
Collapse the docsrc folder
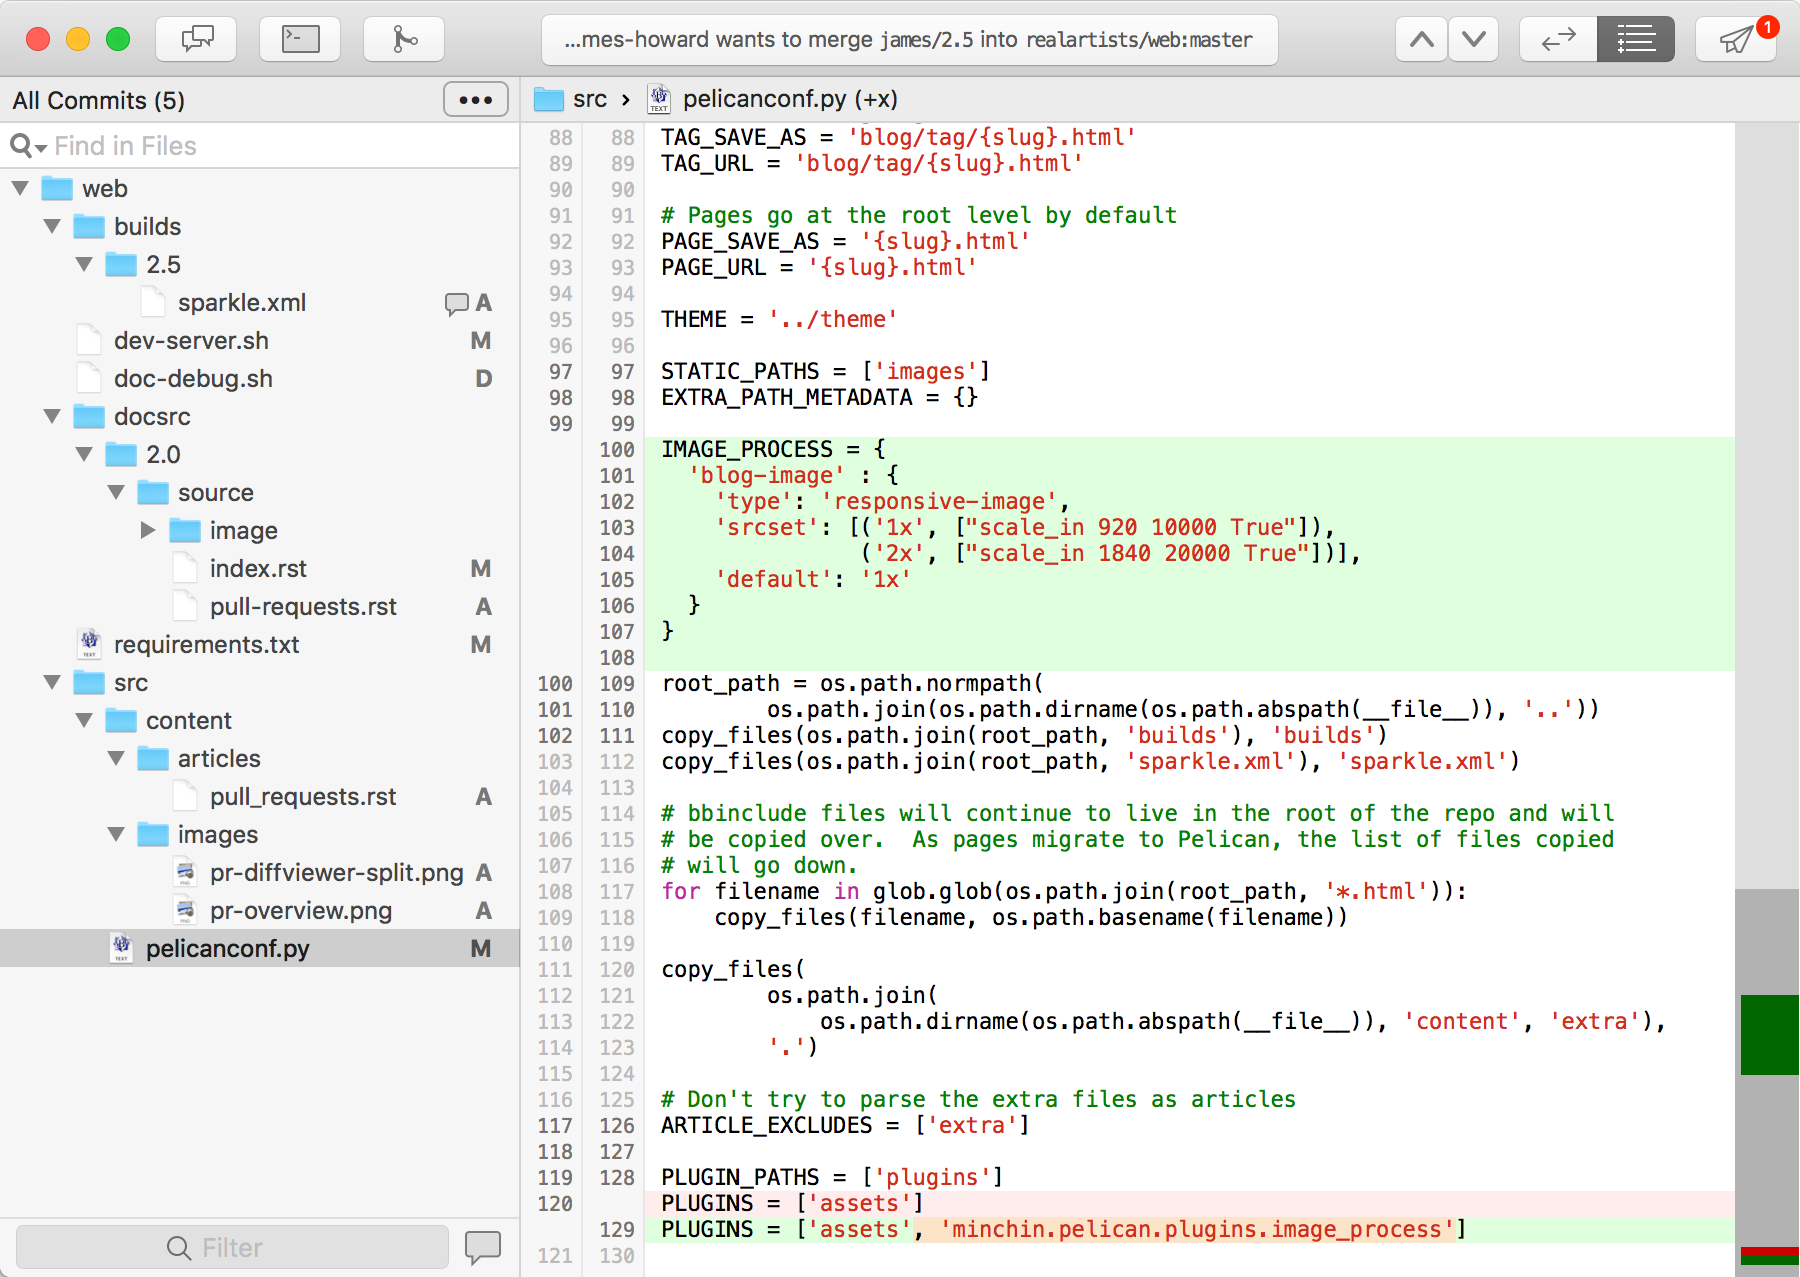point(52,416)
